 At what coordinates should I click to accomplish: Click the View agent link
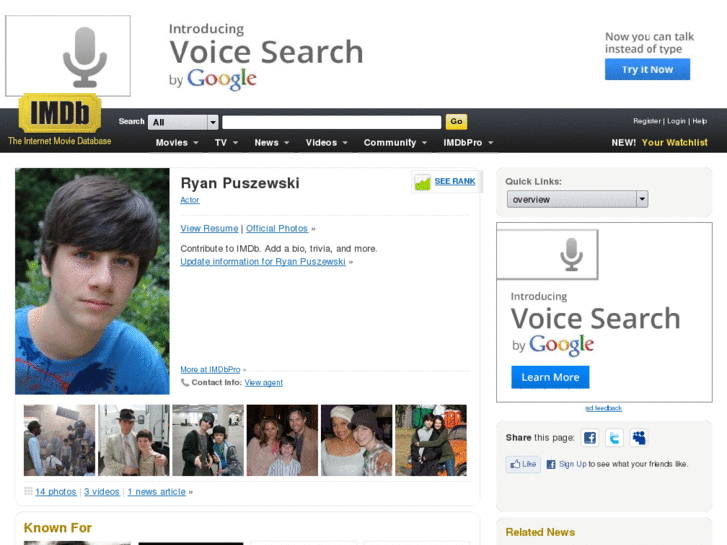(x=263, y=383)
